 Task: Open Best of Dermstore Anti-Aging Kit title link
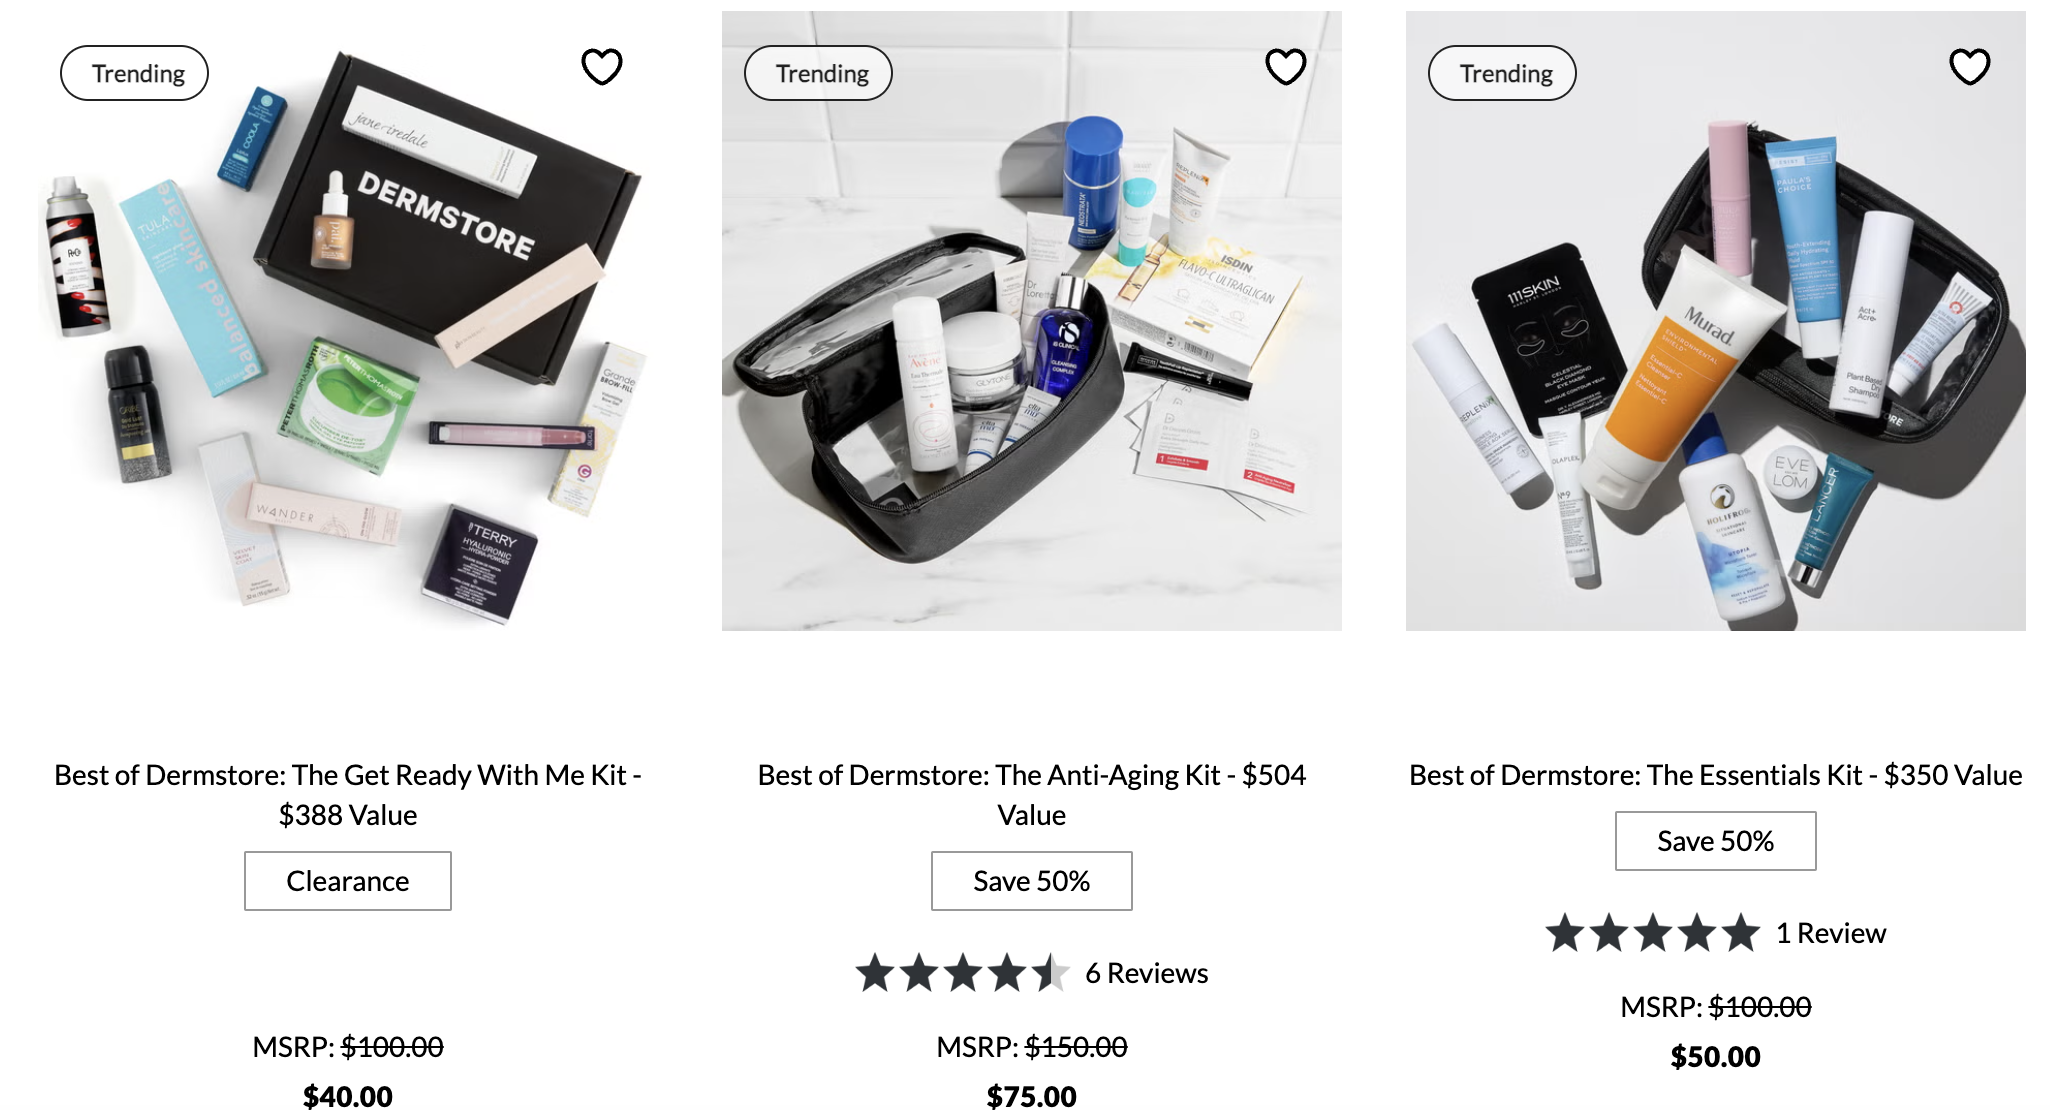tap(1032, 795)
